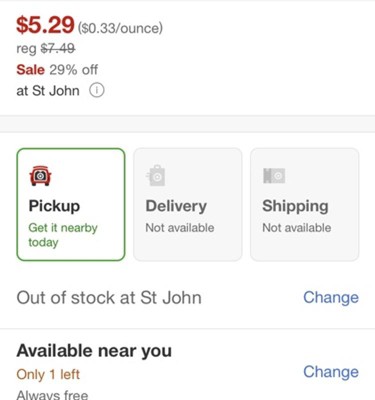Tap the Sale 29% off label

click(x=57, y=70)
